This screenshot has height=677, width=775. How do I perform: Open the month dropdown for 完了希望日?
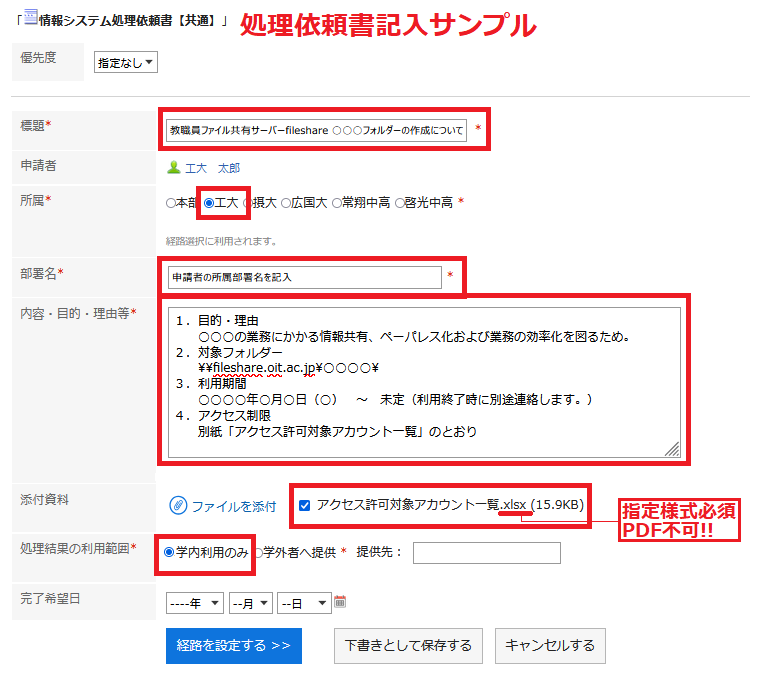[251, 603]
